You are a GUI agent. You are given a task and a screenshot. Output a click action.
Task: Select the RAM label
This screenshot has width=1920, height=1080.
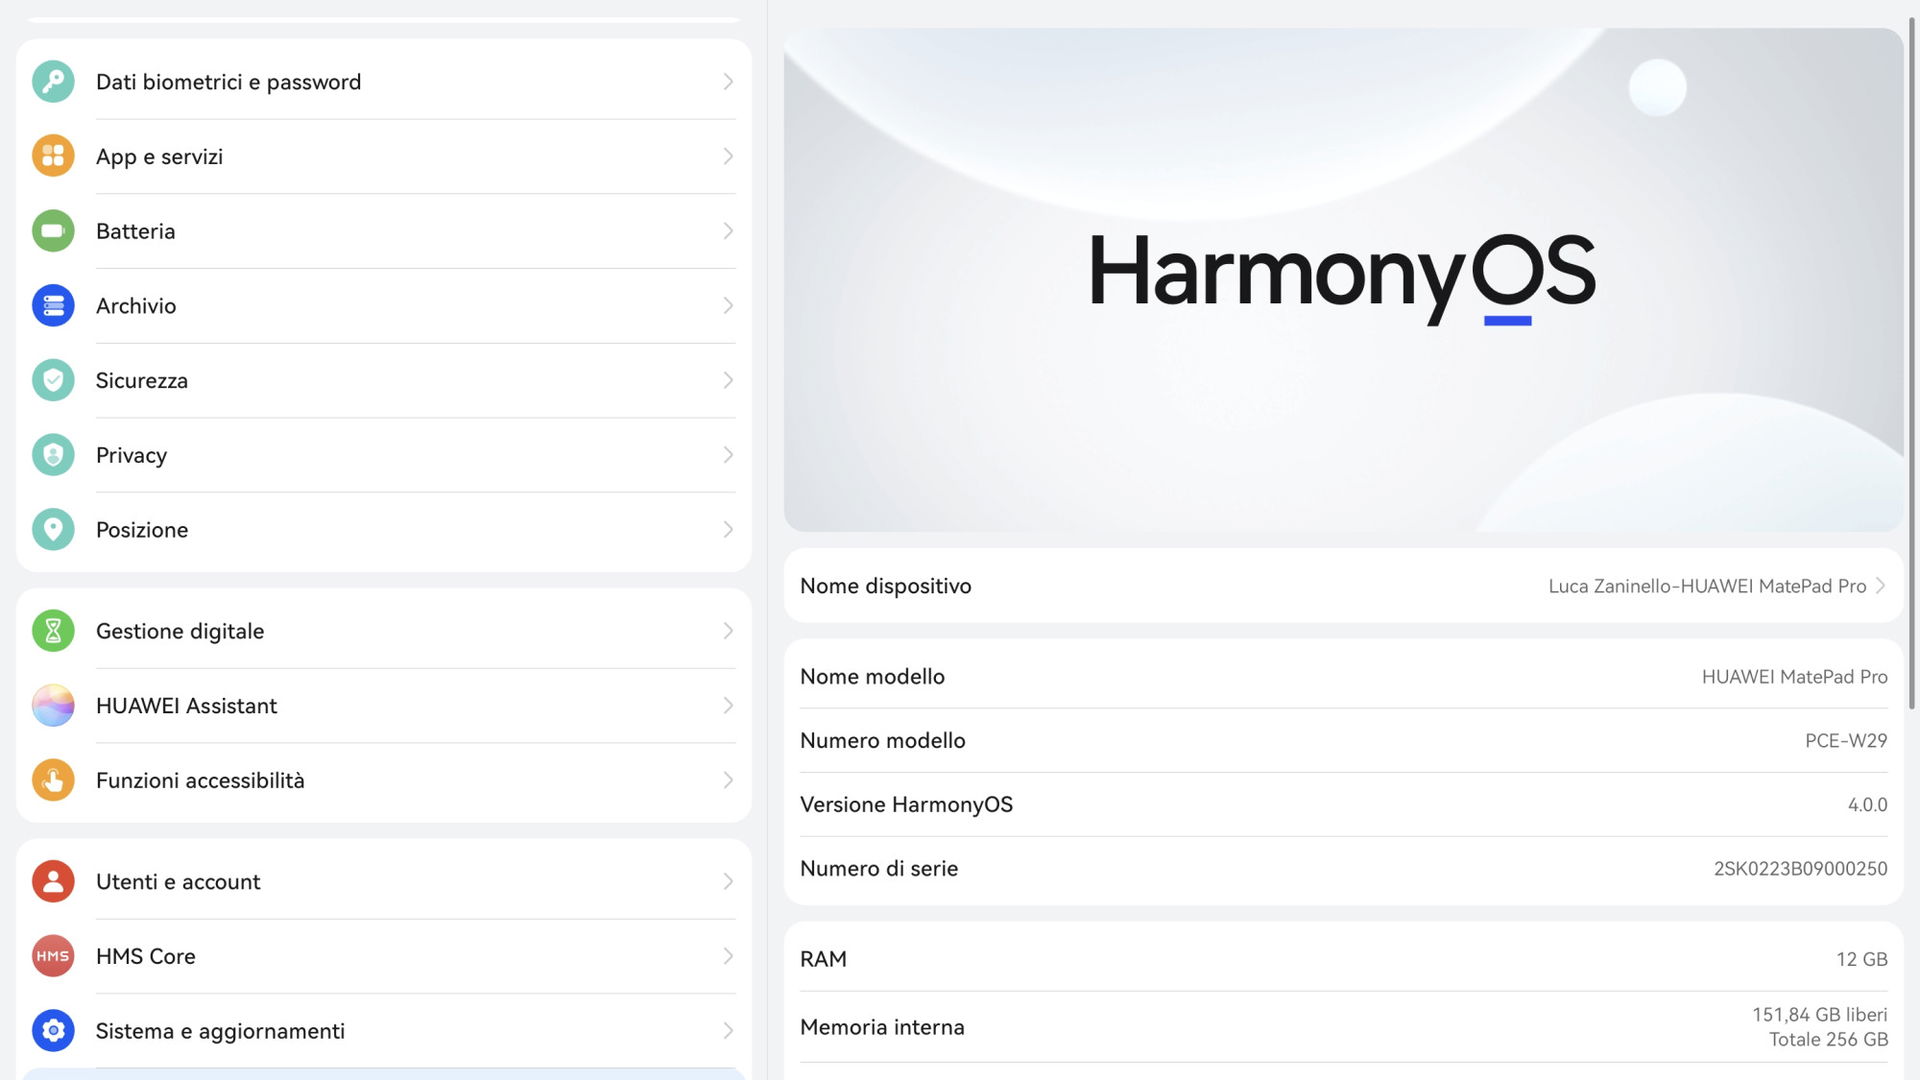click(x=823, y=959)
